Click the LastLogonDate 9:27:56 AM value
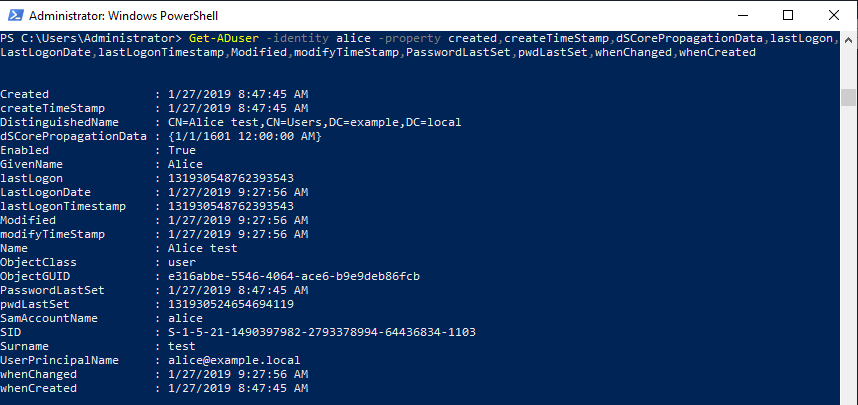 pos(239,192)
